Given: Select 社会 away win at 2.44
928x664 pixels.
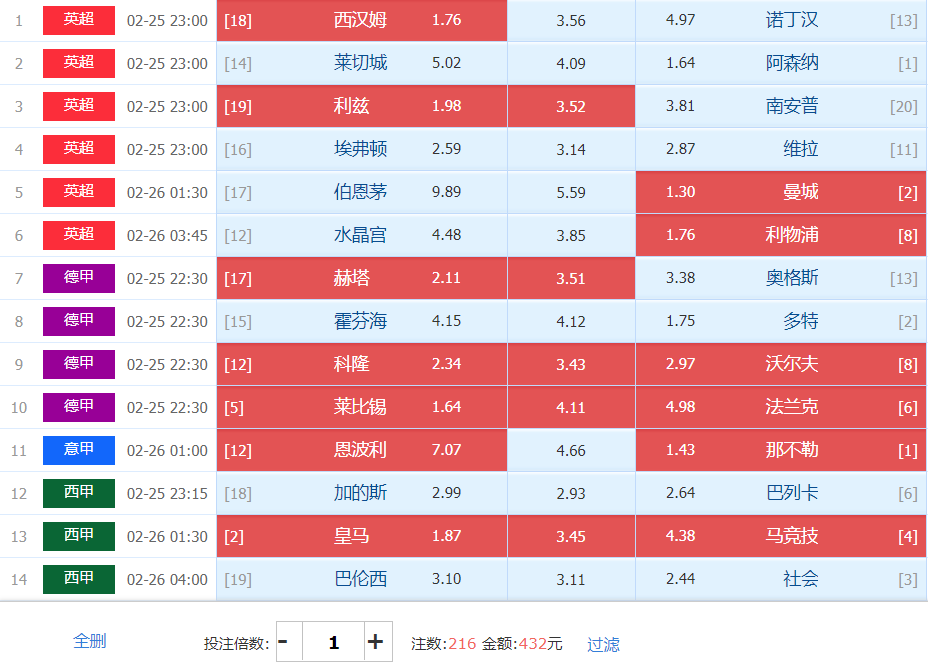Looking at the screenshot, I should pyautogui.click(x=781, y=579).
